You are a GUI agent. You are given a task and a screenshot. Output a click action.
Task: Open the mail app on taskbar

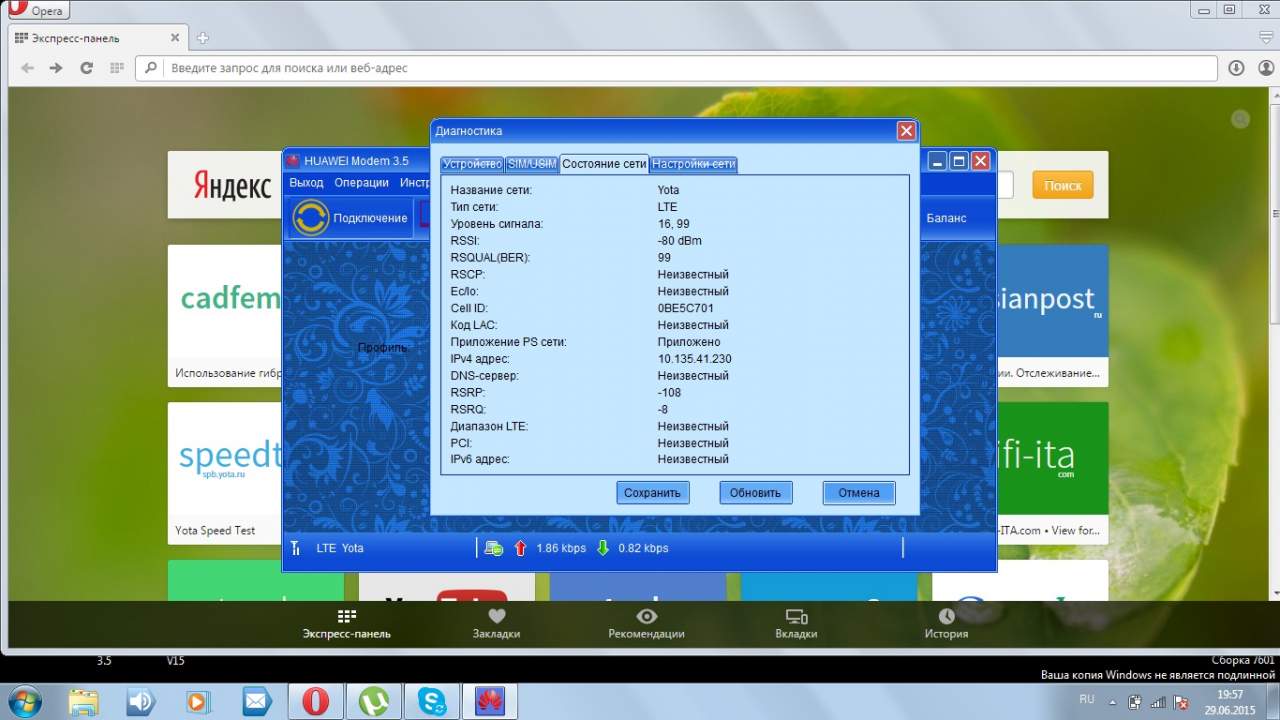pyautogui.click(x=257, y=701)
